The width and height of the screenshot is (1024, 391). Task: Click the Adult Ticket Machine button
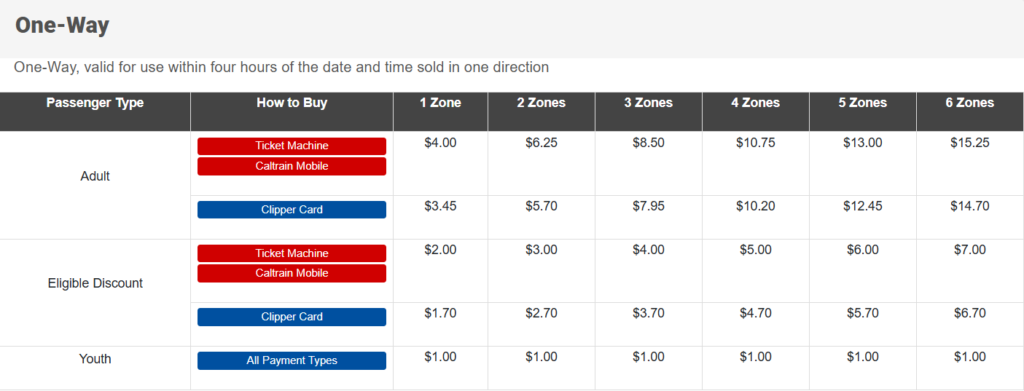[x=292, y=146]
